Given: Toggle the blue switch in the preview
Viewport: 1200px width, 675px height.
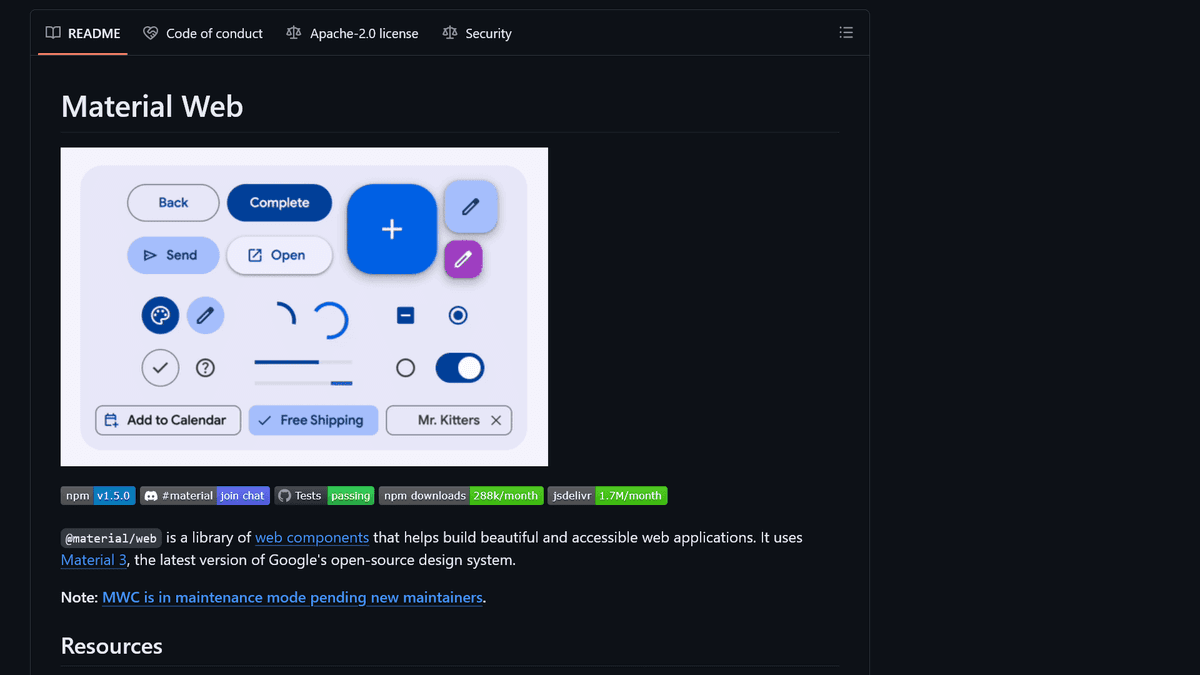Looking at the screenshot, I should point(460,368).
